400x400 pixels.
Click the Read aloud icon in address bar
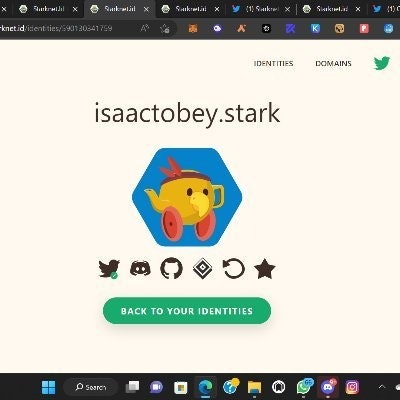145,28
